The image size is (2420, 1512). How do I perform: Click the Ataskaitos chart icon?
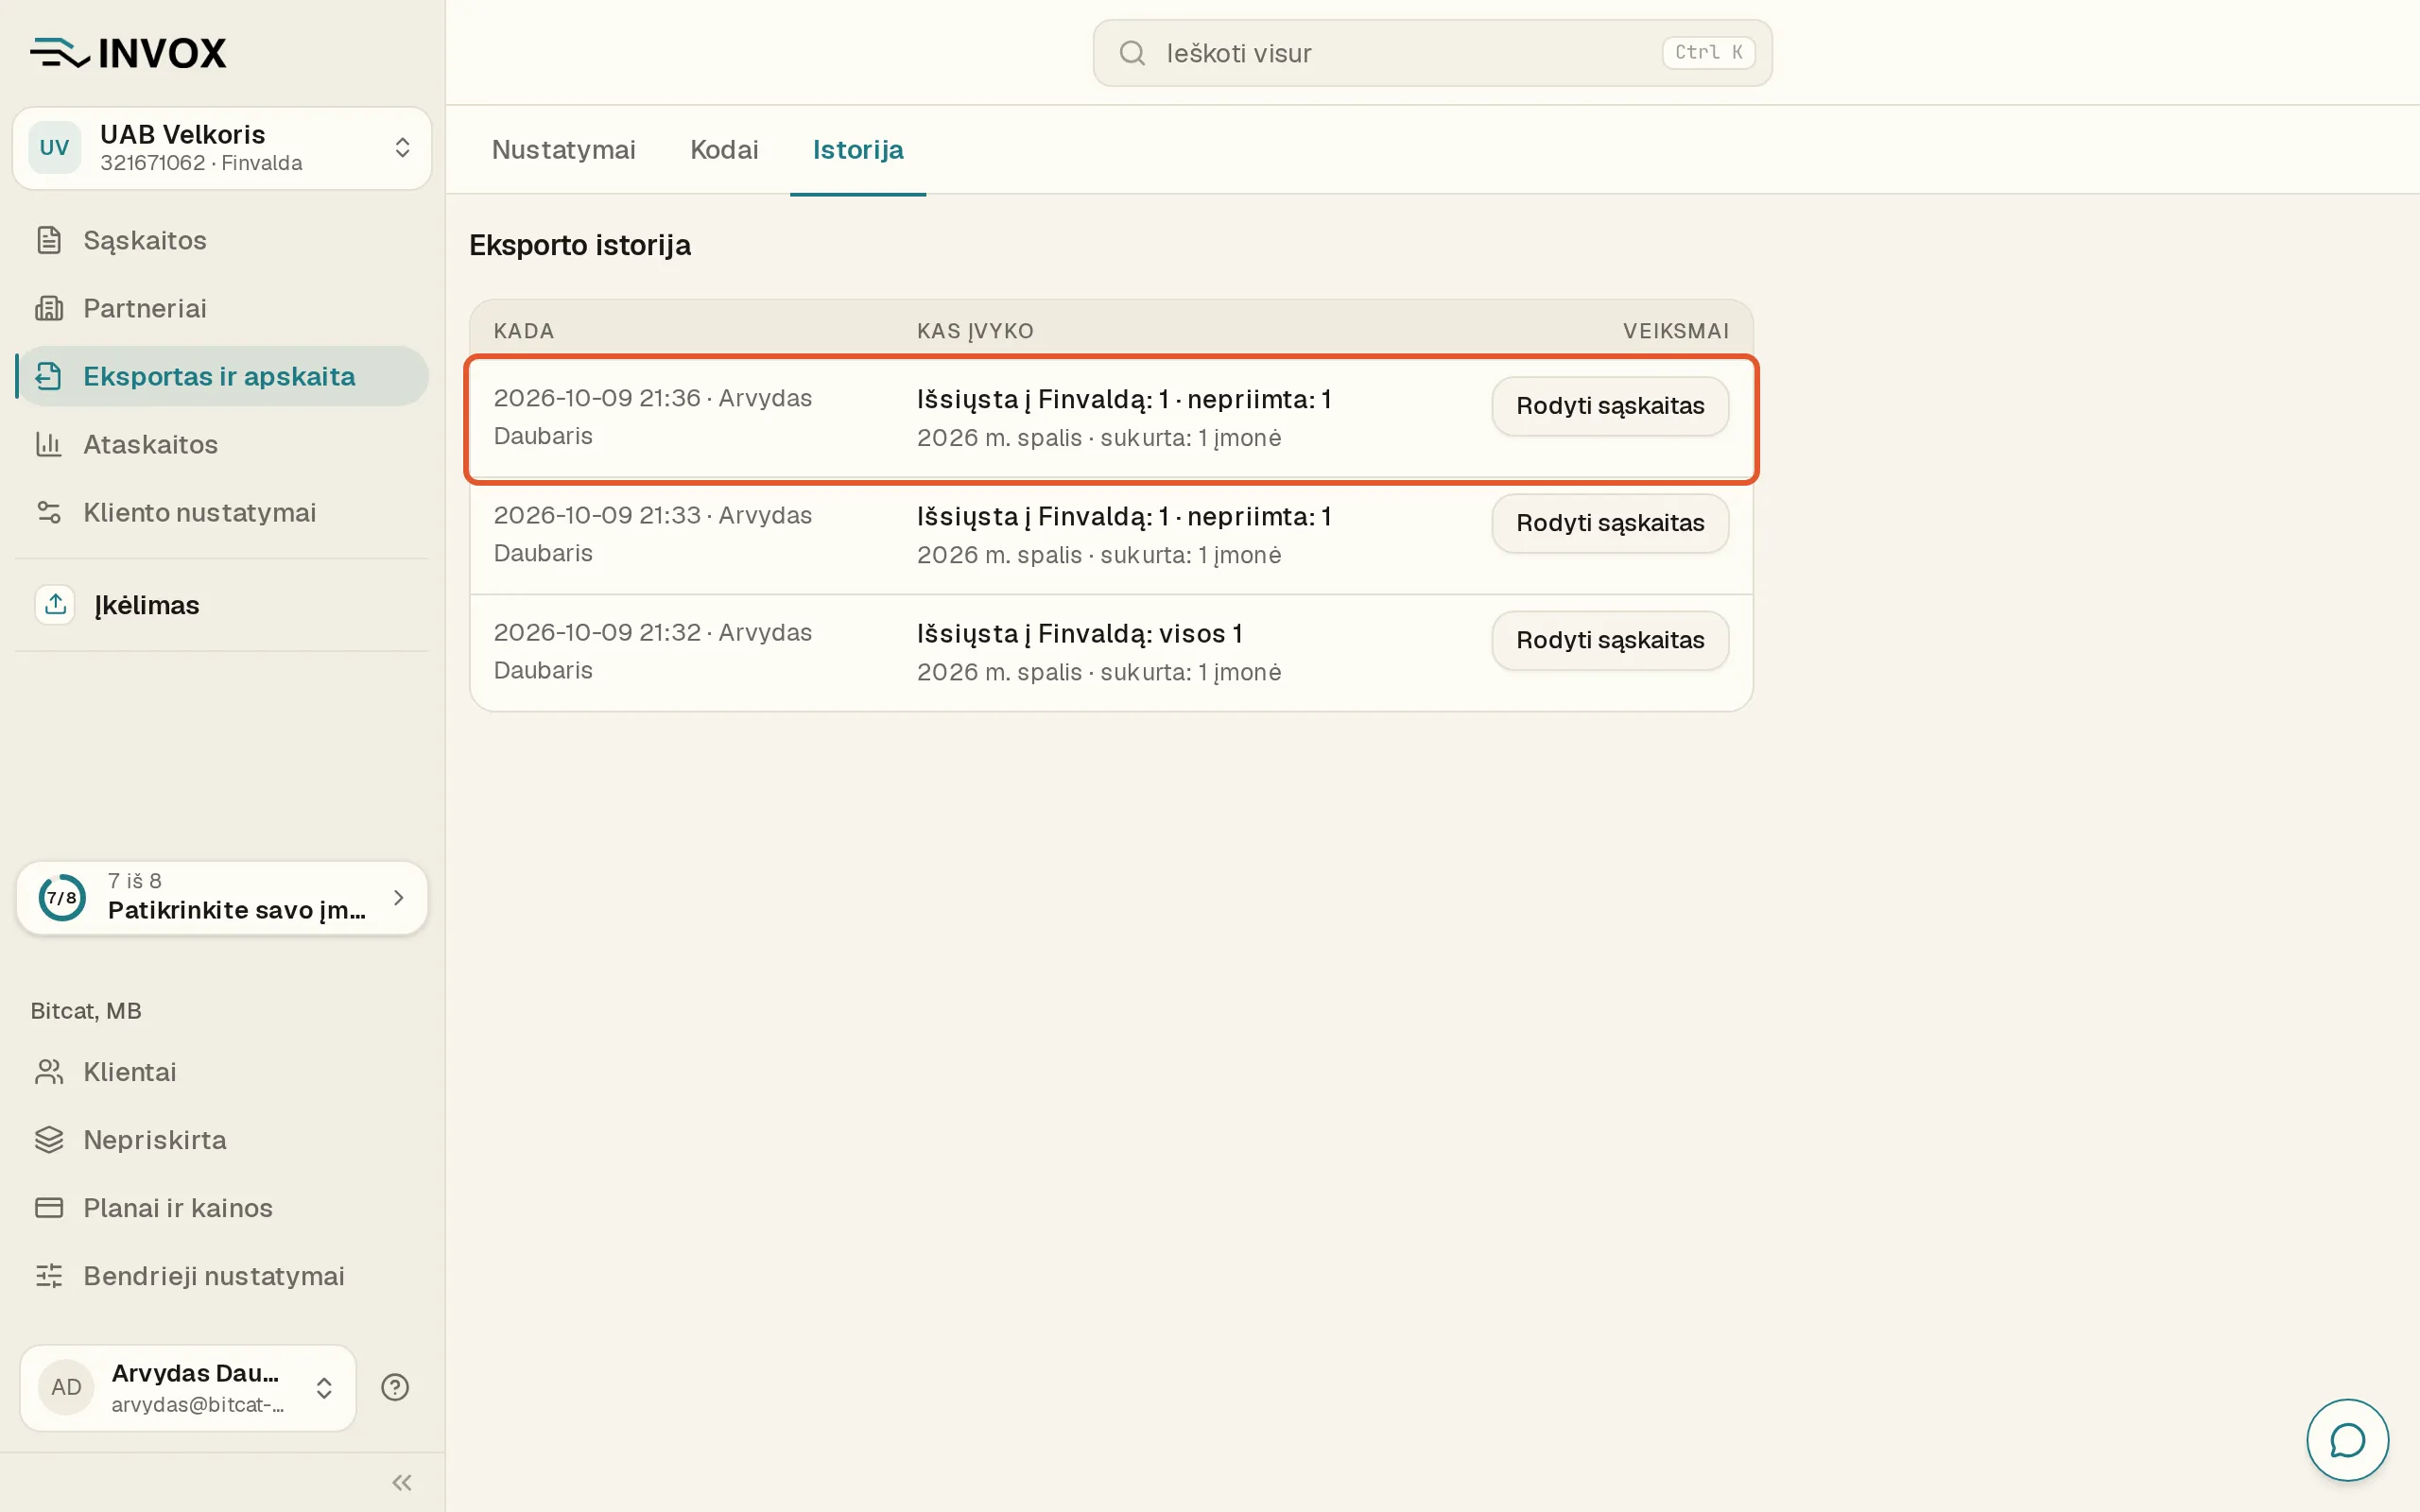coord(49,444)
